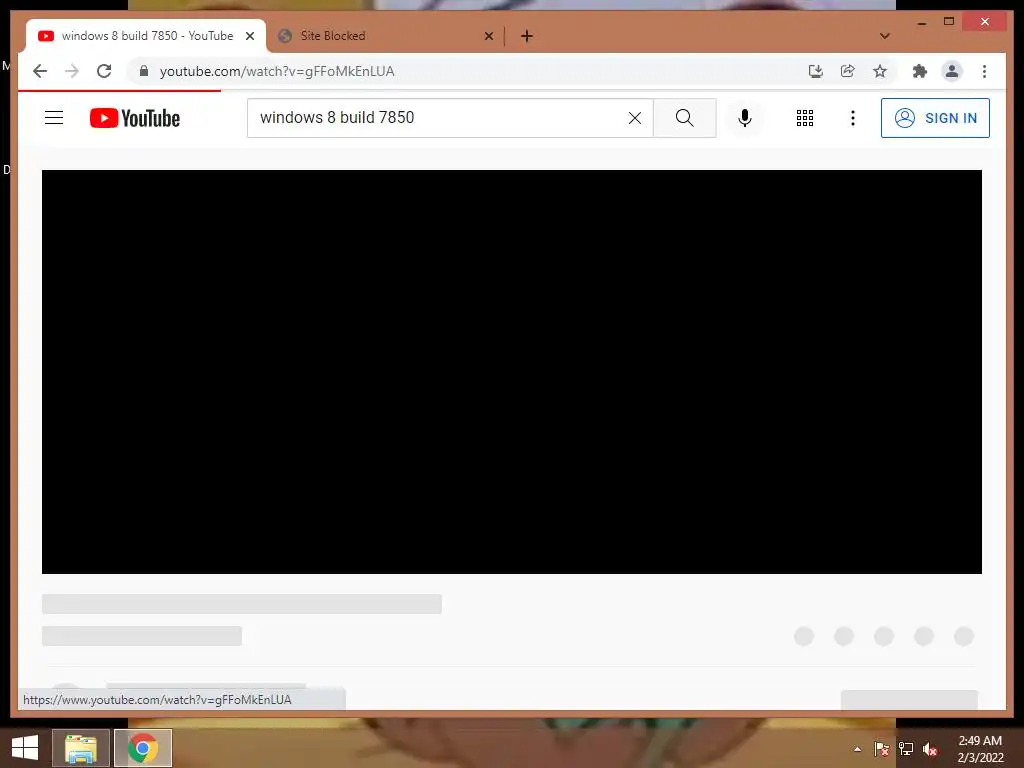This screenshot has height=768, width=1024.
Task: Open the Chrome profile avatar
Action: [x=952, y=71]
